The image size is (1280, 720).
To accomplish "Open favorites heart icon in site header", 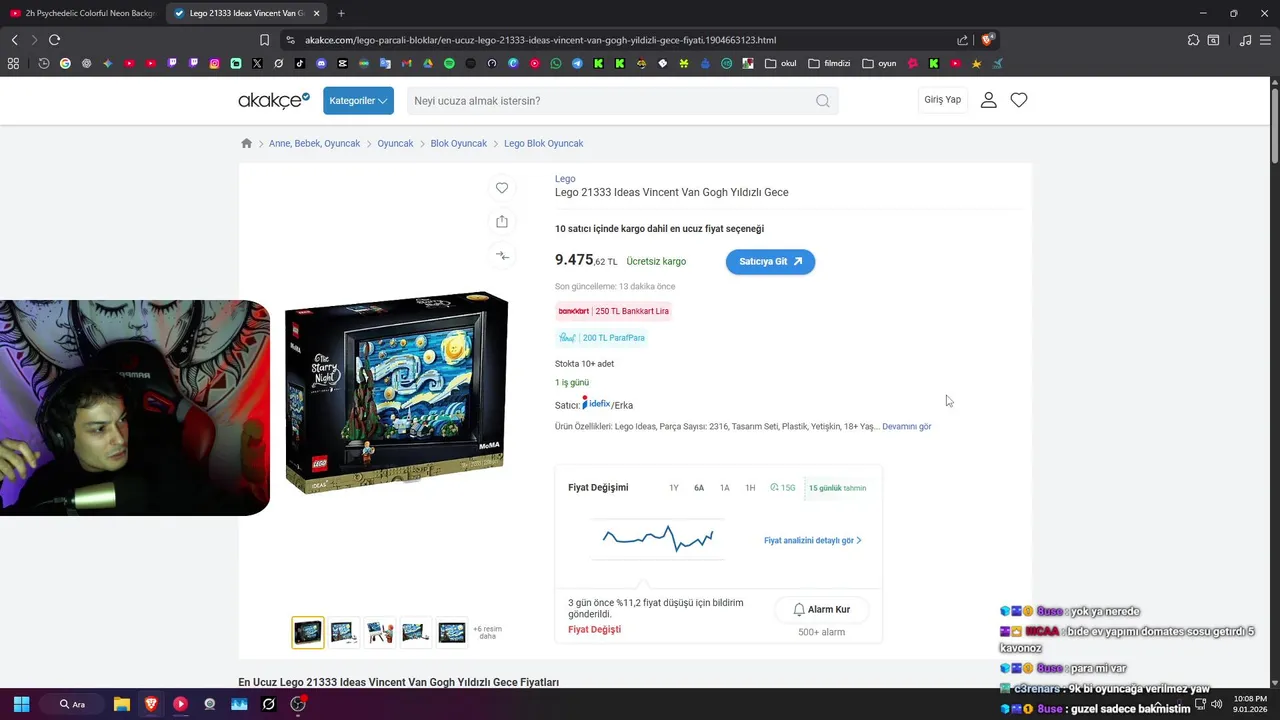I will 1019,100.
